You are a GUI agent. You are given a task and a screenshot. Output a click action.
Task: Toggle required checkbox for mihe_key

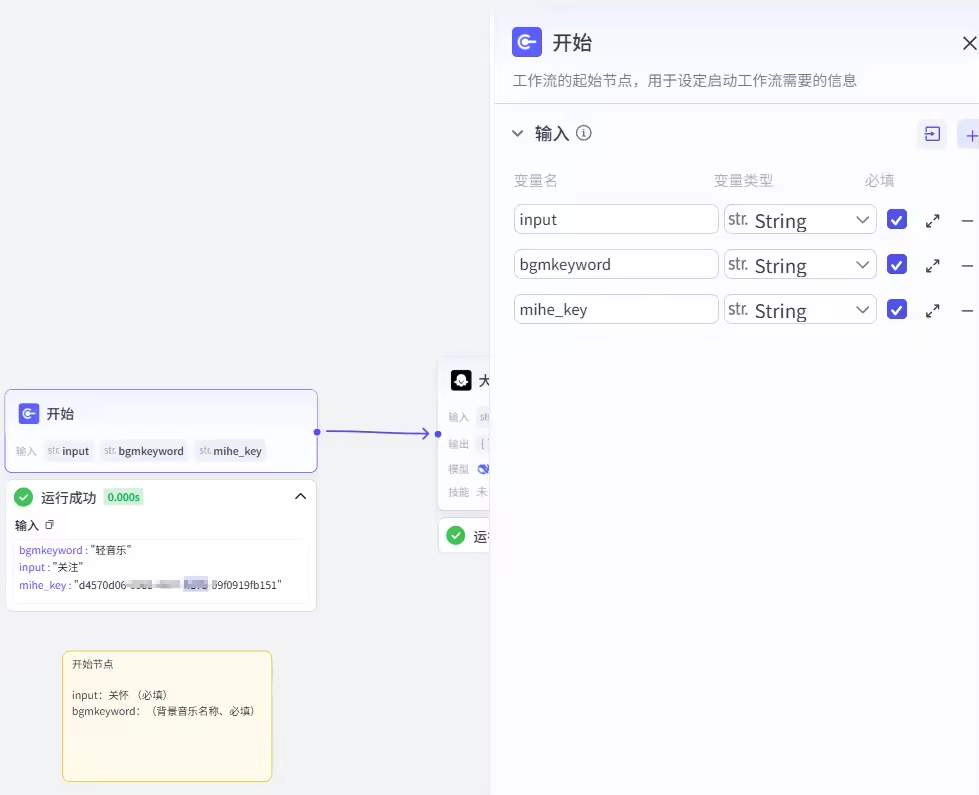coord(897,310)
